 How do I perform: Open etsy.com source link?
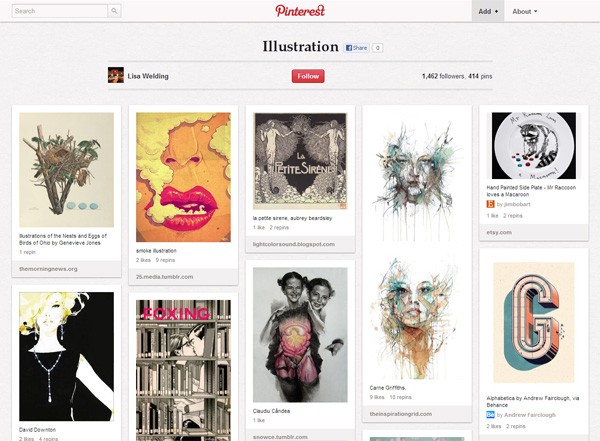click(x=499, y=232)
